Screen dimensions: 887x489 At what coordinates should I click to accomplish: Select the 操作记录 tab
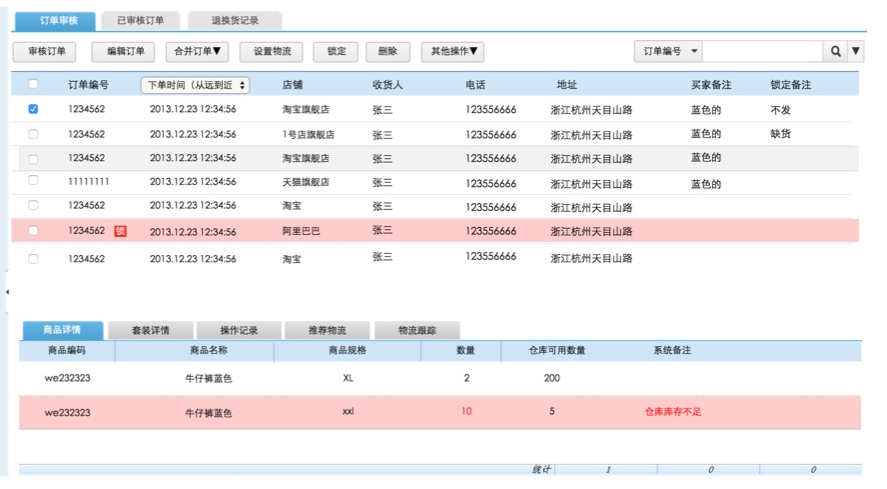(239, 330)
